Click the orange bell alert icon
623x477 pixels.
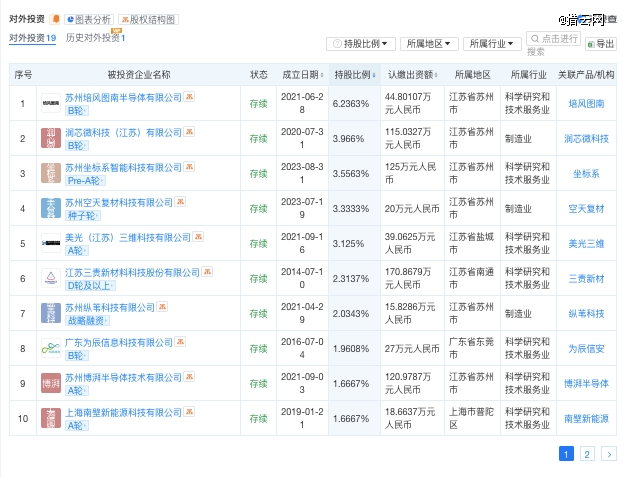(x=56, y=19)
